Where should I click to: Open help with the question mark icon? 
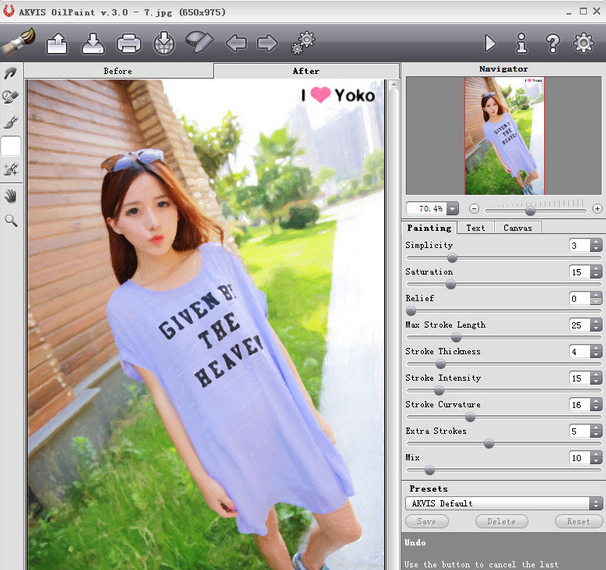click(552, 43)
